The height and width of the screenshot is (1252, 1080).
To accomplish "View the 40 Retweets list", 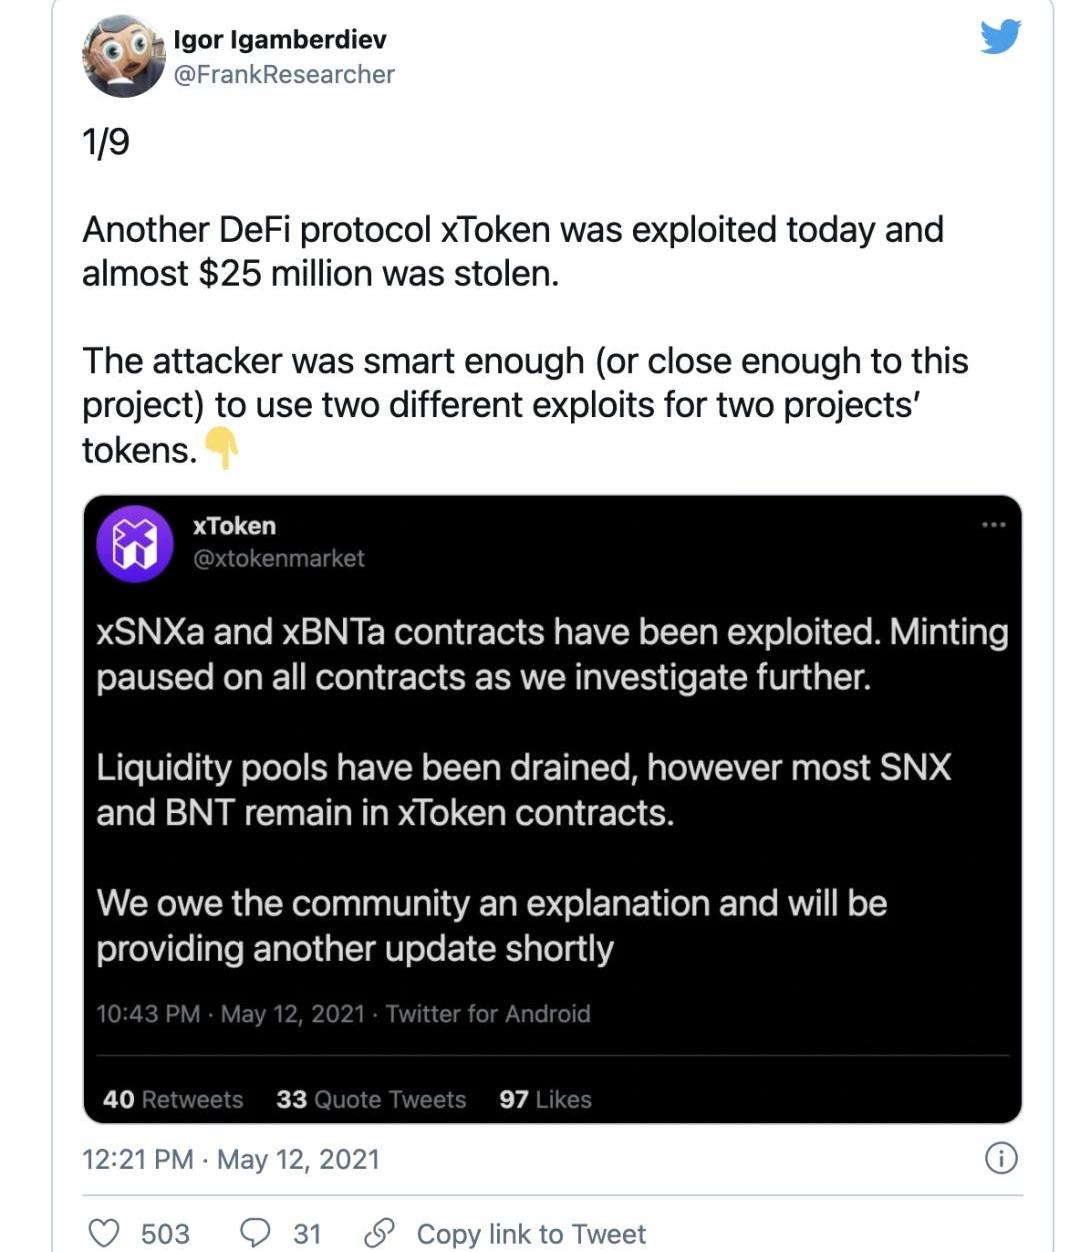I will point(173,1099).
